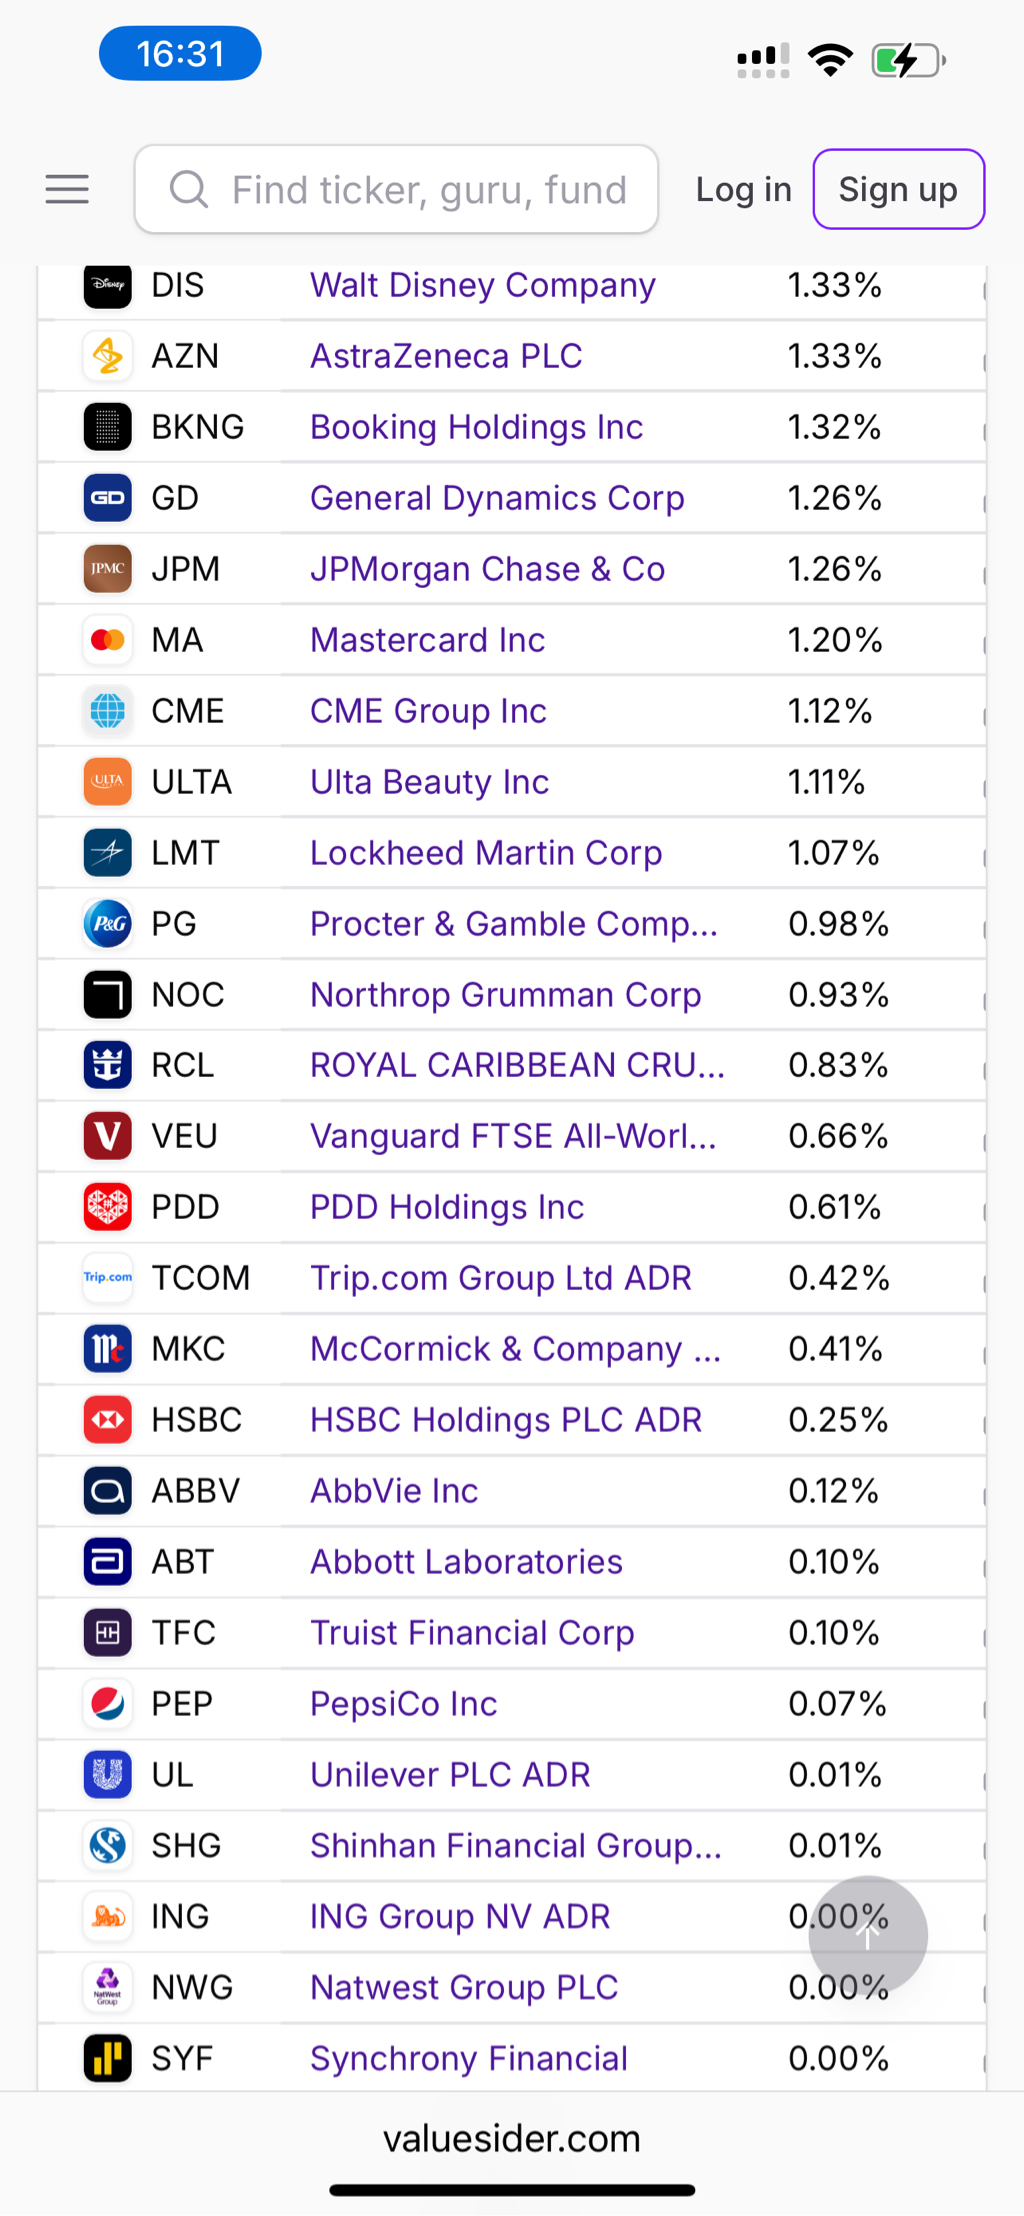Tap the Procter & Gamble logo icon

pyautogui.click(x=108, y=924)
